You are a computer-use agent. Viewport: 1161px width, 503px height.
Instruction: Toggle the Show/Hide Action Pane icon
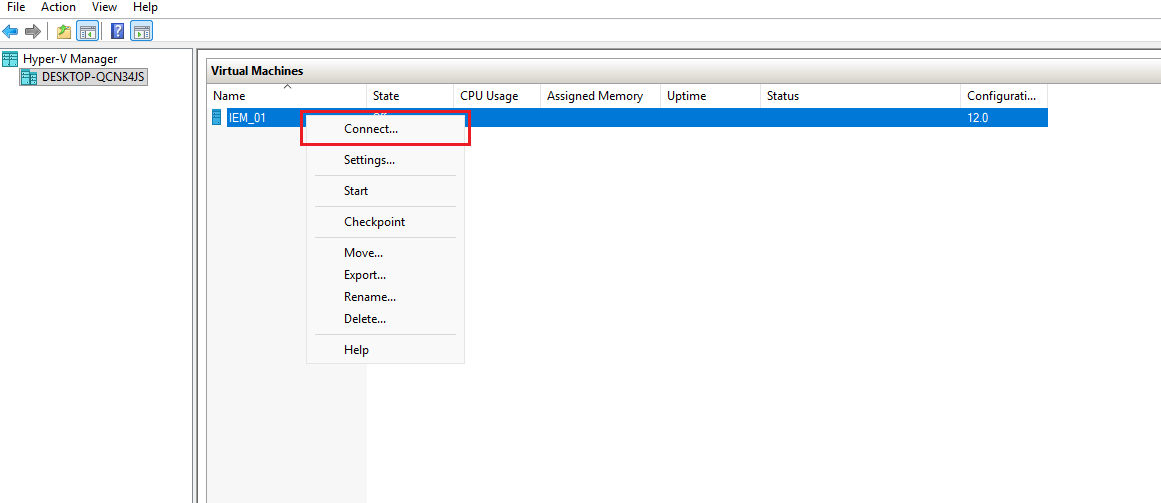[141, 31]
